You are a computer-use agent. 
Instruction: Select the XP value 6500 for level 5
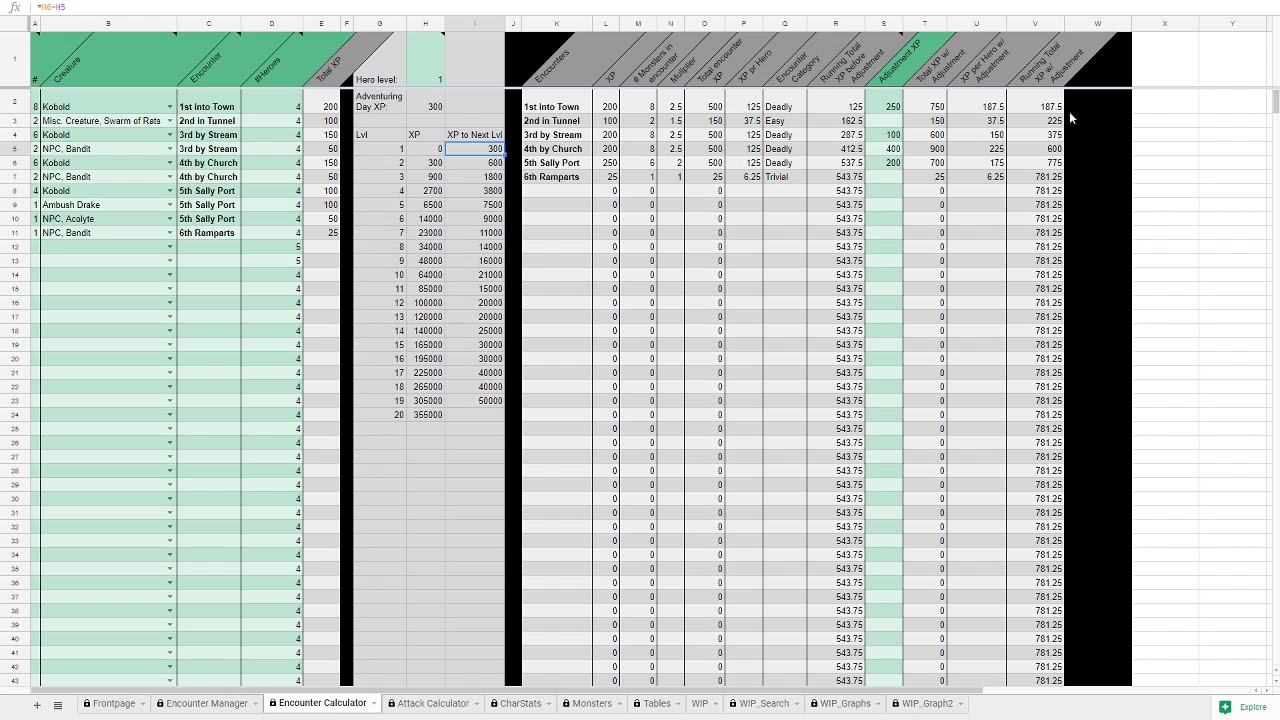pos(425,205)
